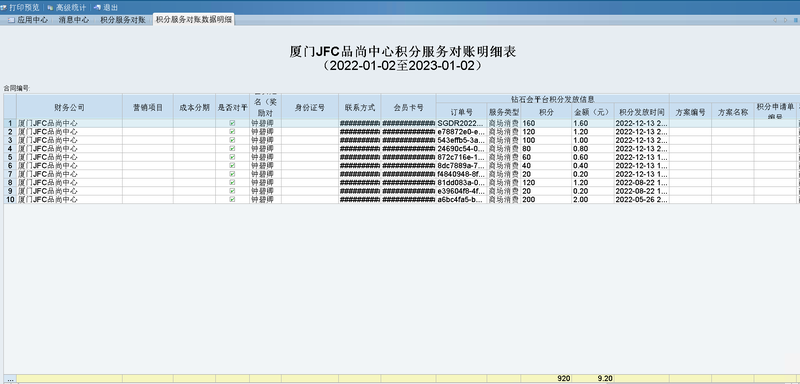Viewport: 800px width, 384px height.
Task: Click order number 24690c54-0... cell
Action: pos(461,148)
